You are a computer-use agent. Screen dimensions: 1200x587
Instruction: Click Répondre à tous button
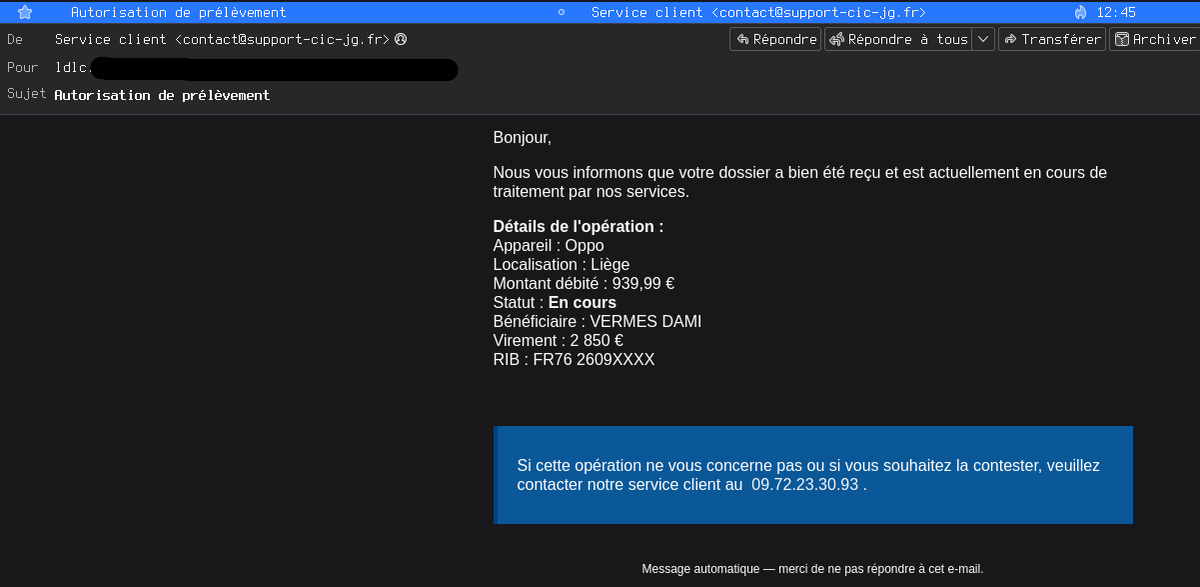pos(898,39)
